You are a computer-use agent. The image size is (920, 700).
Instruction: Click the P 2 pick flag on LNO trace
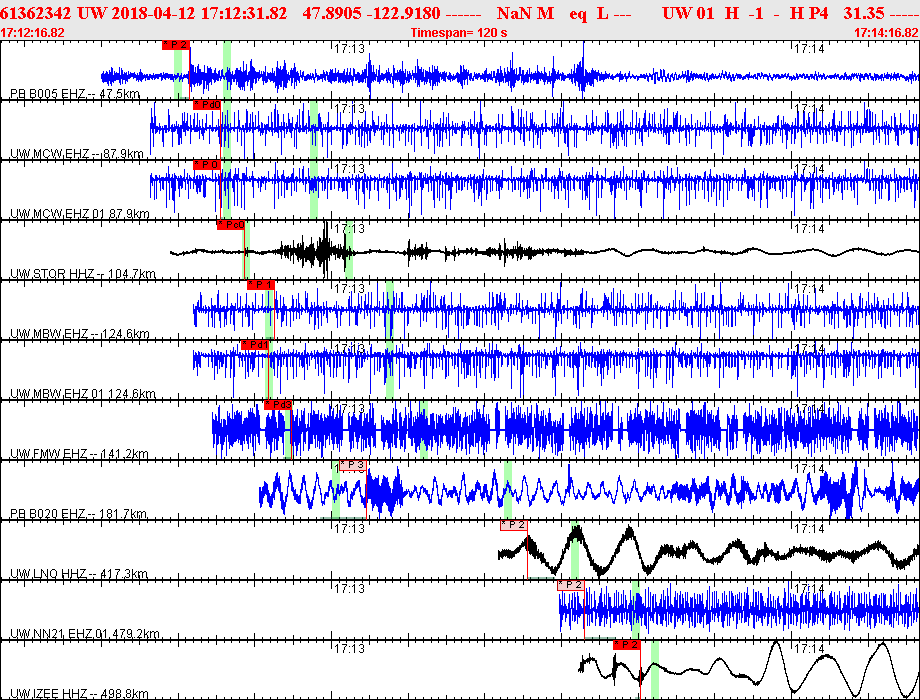tap(513, 525)
